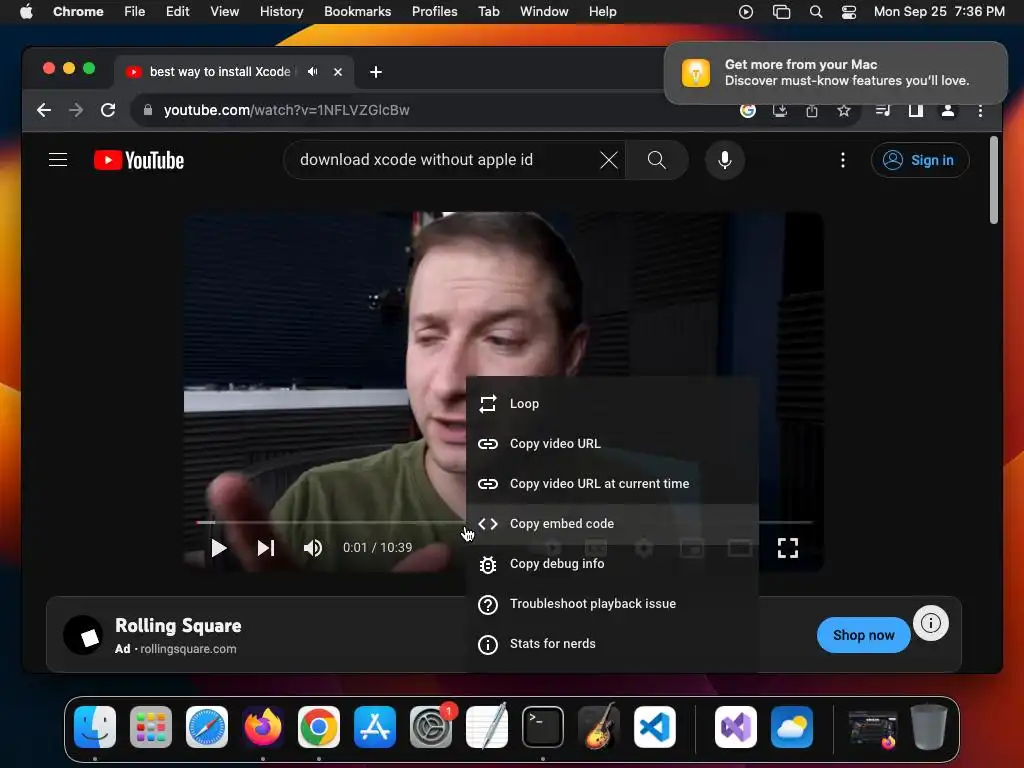The height and width of the screenshot is (768, 1024).
Task: Open the rollingsquare.com ad link
Action: point(188,649)
